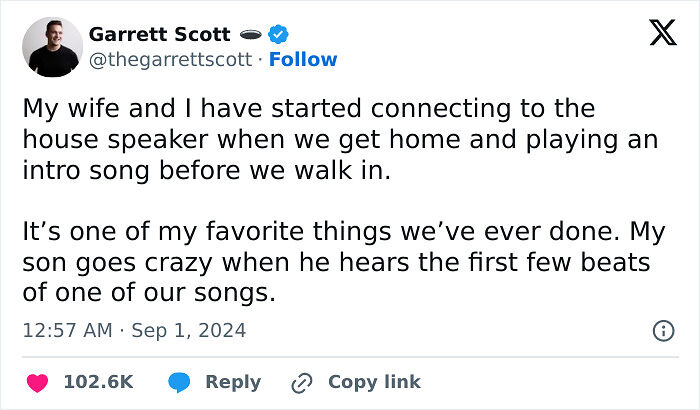Screen dimensions: 700x410
Task: Click the 'intro song before we walk in' line
Action: click(x=206, y=170)
